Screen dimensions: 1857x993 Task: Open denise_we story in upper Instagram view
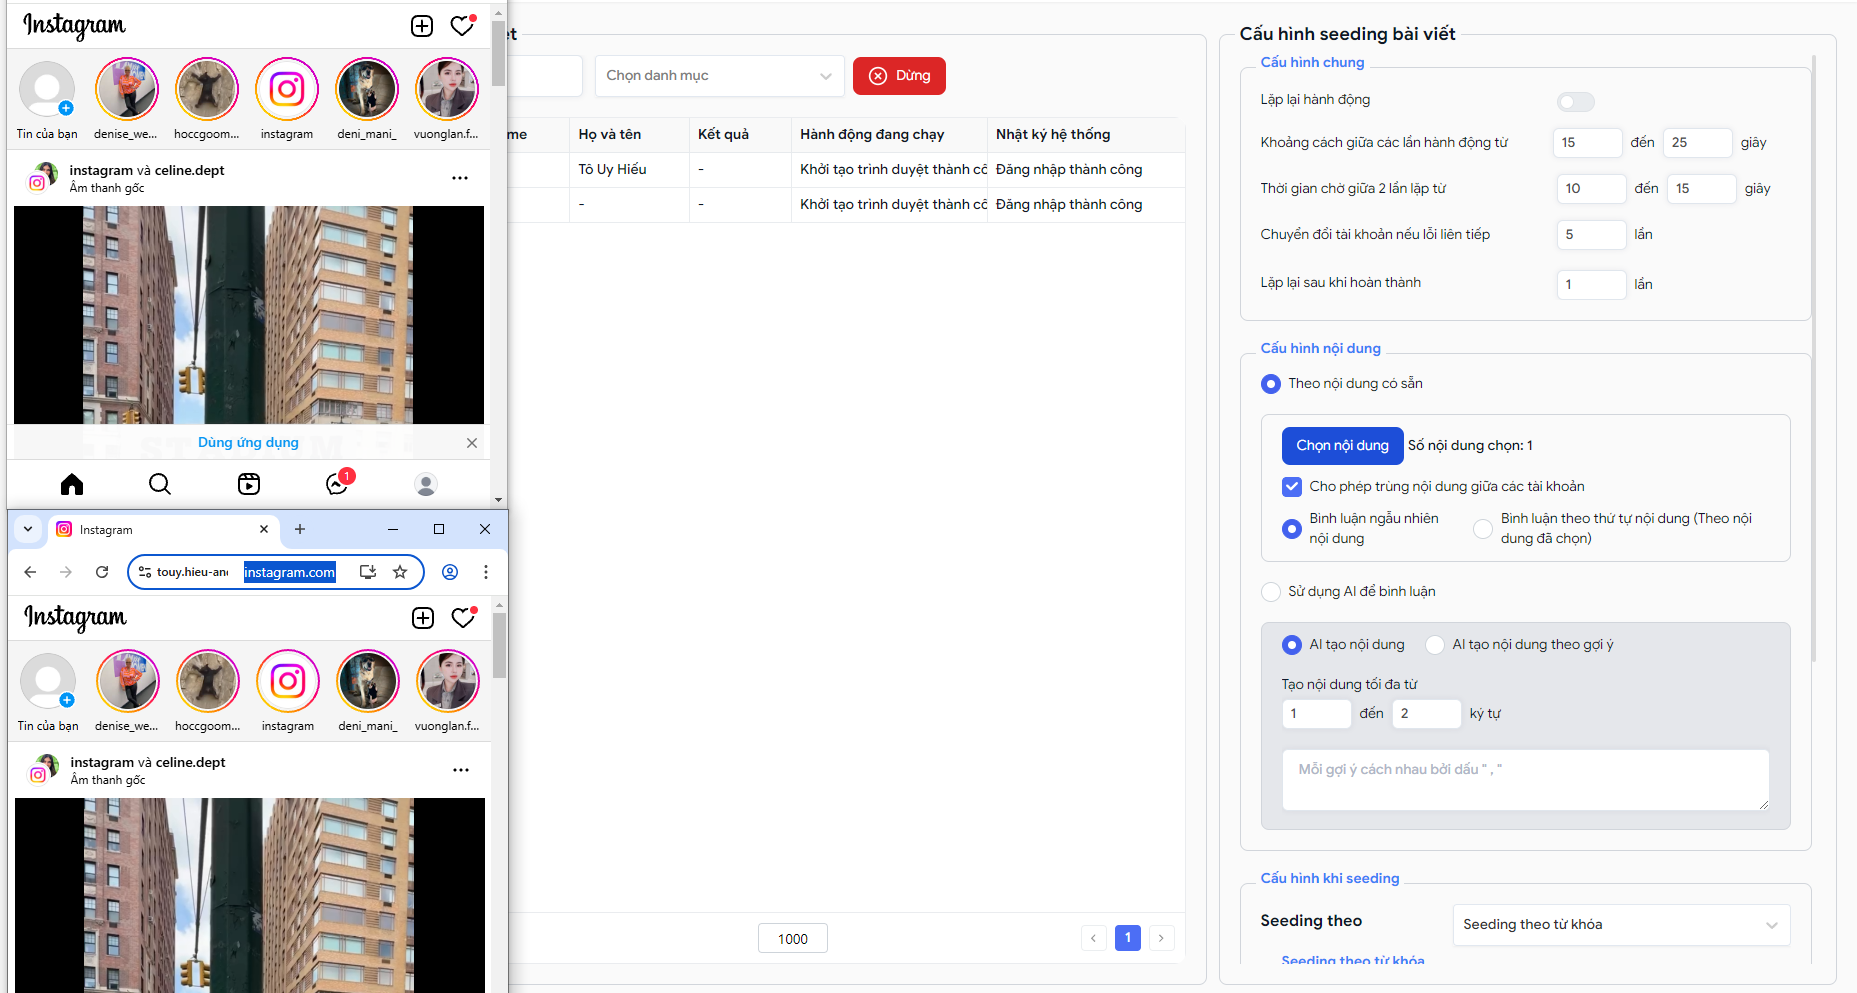(126, 100)
